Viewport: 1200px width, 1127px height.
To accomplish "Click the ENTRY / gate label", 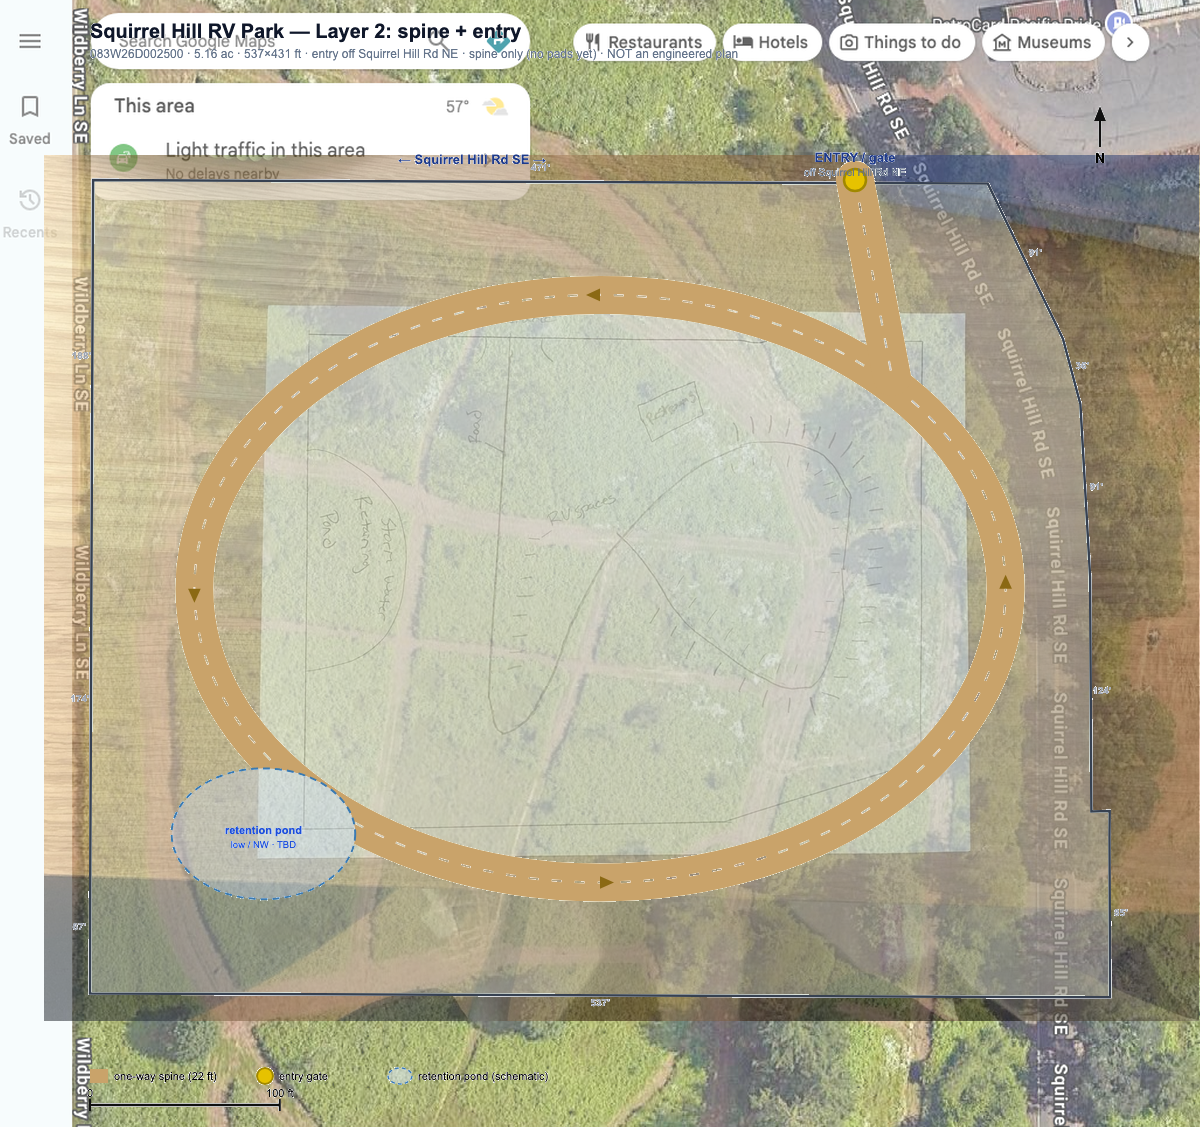I will click(855, 158).
